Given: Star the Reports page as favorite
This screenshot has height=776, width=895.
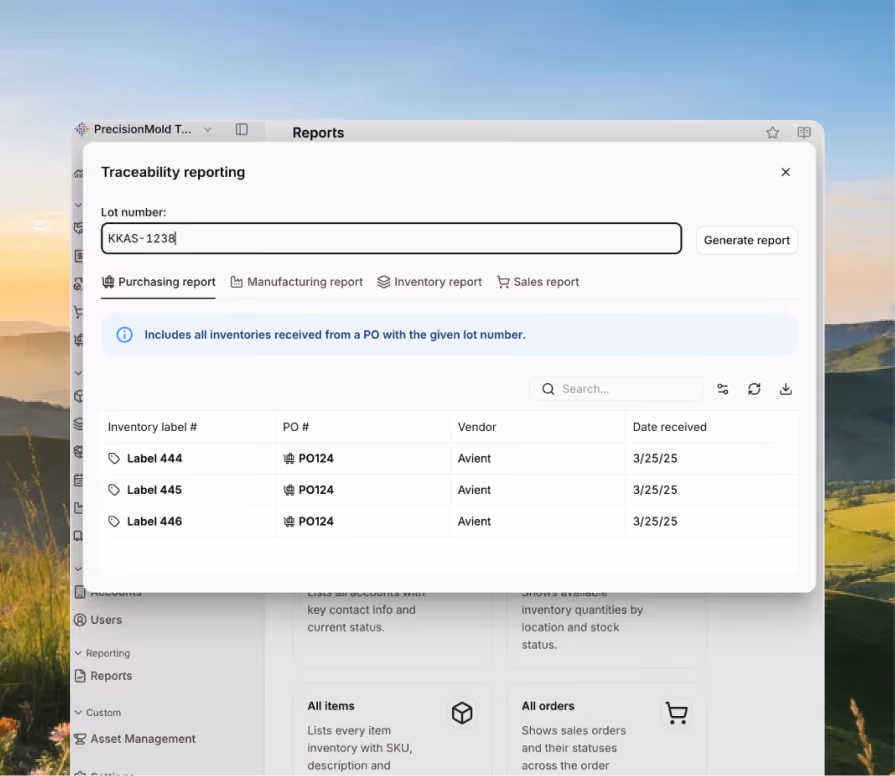Looking at the screenshot, I should tap(772, 132).
